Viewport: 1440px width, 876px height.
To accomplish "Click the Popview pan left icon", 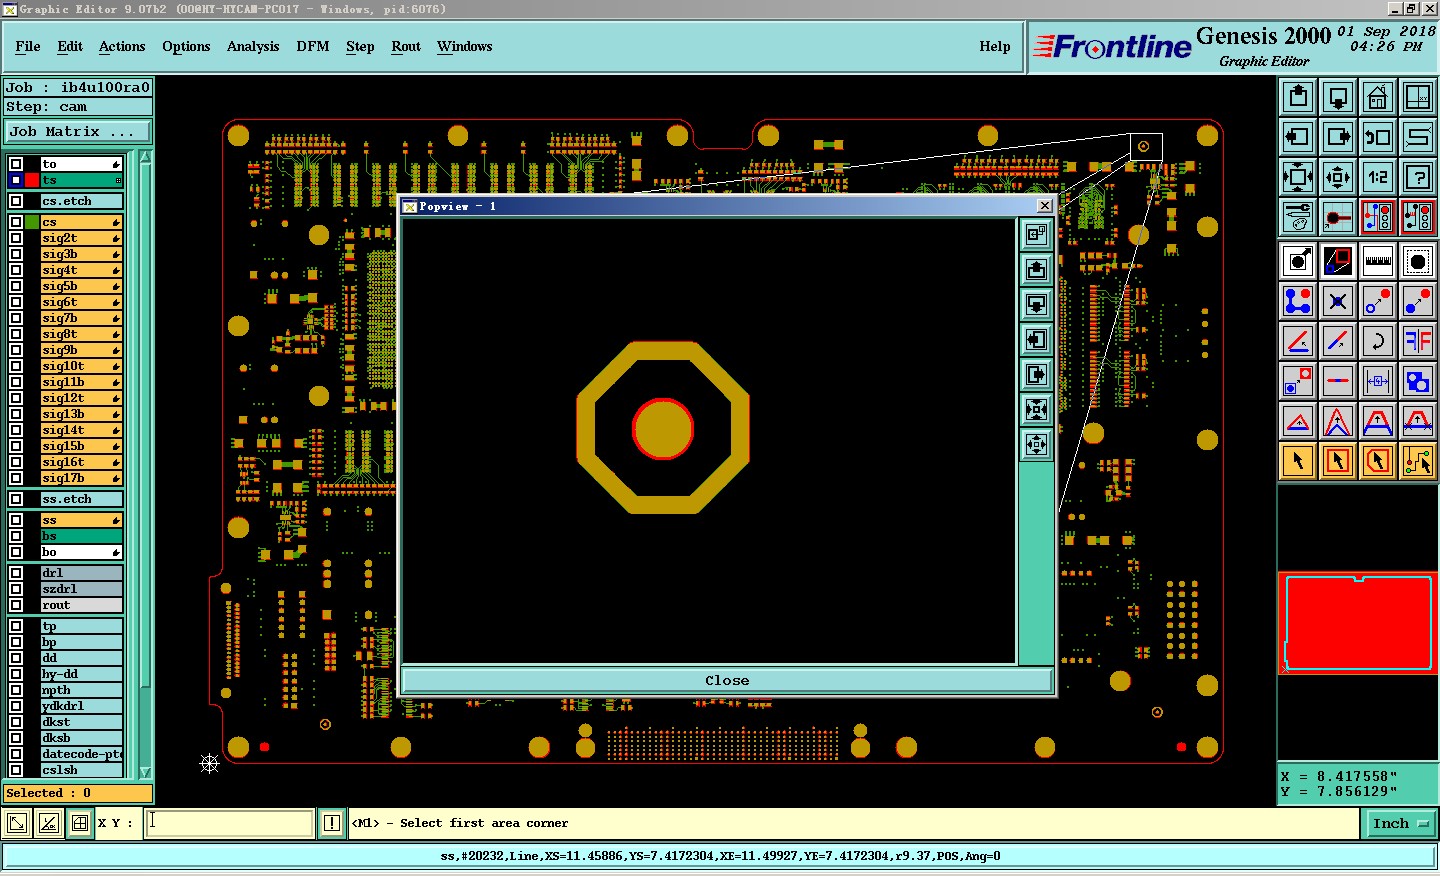I will point(1037,340).
